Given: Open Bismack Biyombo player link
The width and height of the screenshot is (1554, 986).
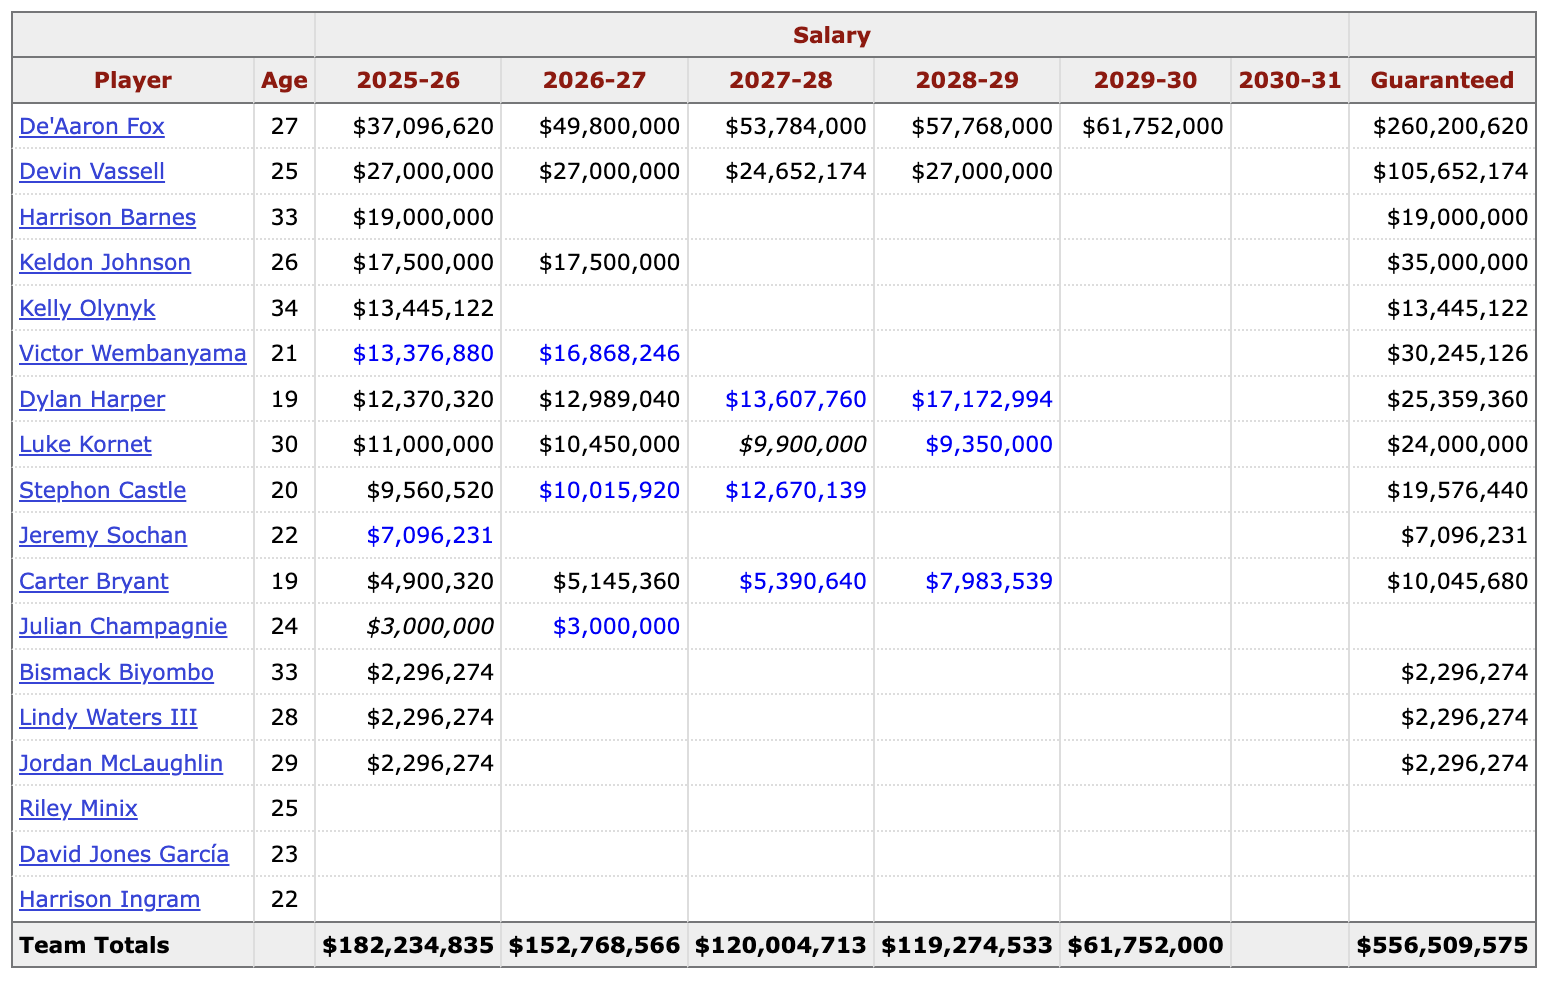Looking at the screenshot, I should [x=116, y=672].
